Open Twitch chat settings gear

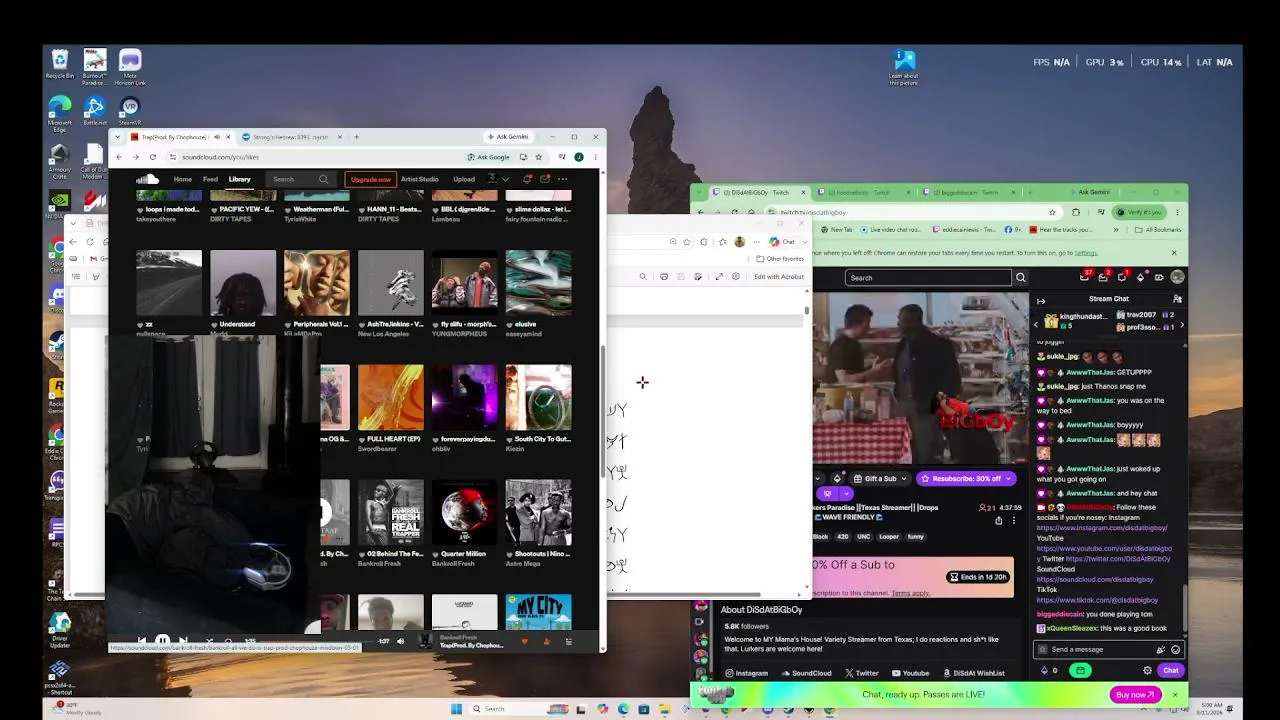pyautogui.click(x=1147, y=671)
